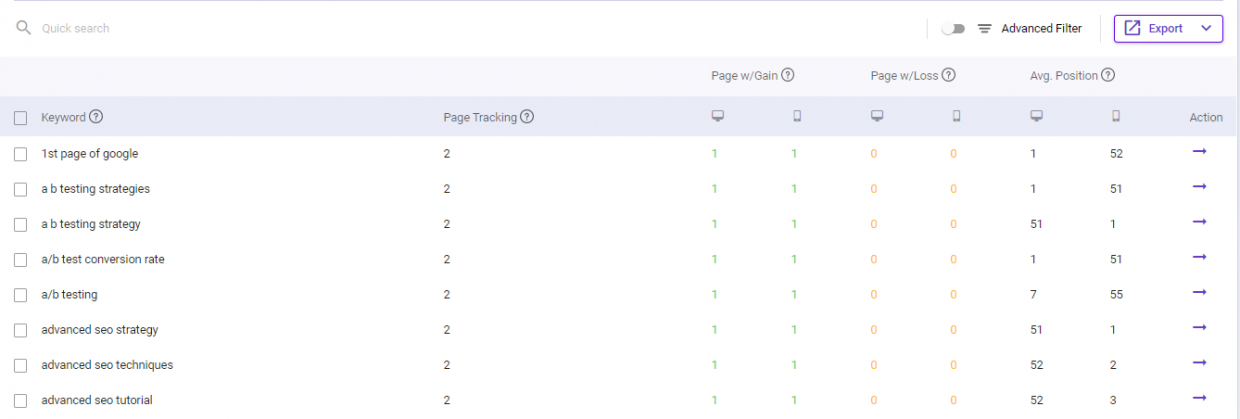This screenshot has width=1240, height=419.
Task: Click the Advanced Filter label
Action: point(1042,29)
